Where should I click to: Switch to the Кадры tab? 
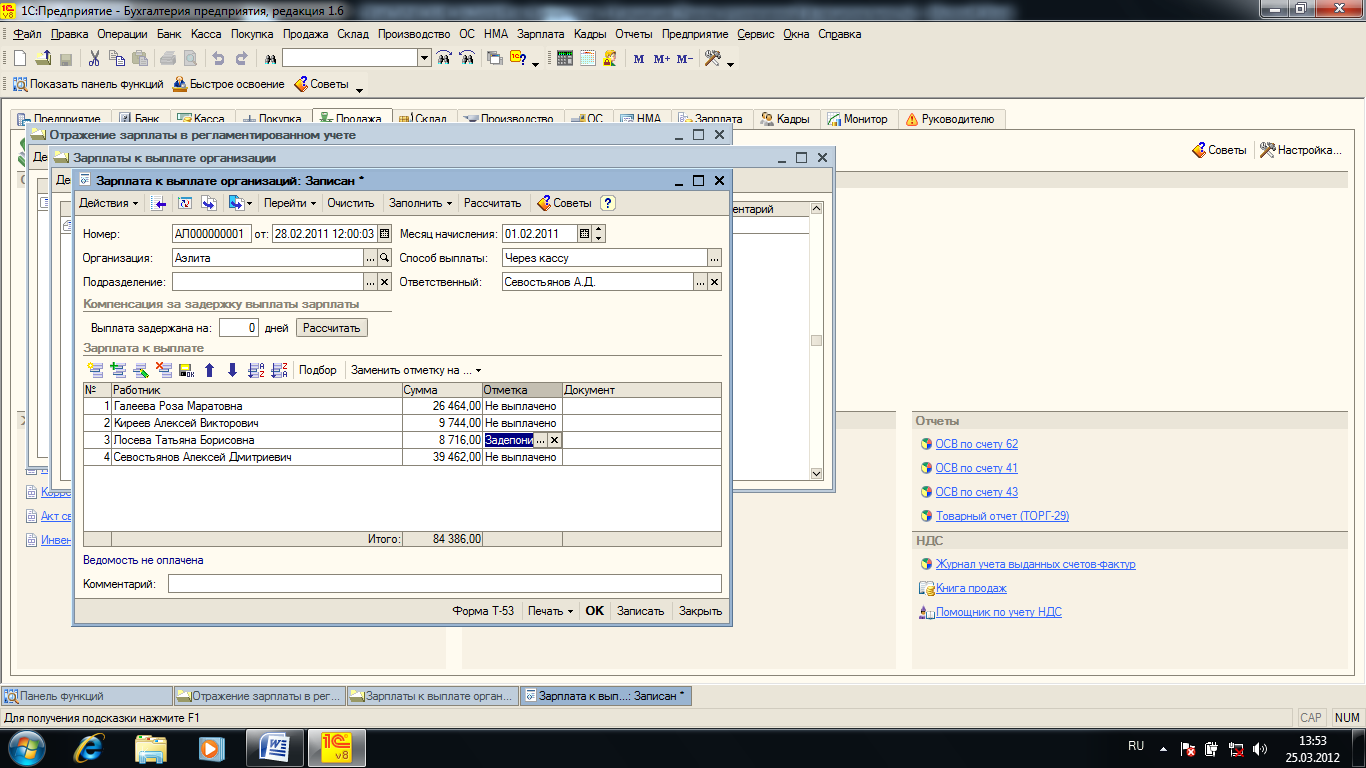click(x=785, y=119)
